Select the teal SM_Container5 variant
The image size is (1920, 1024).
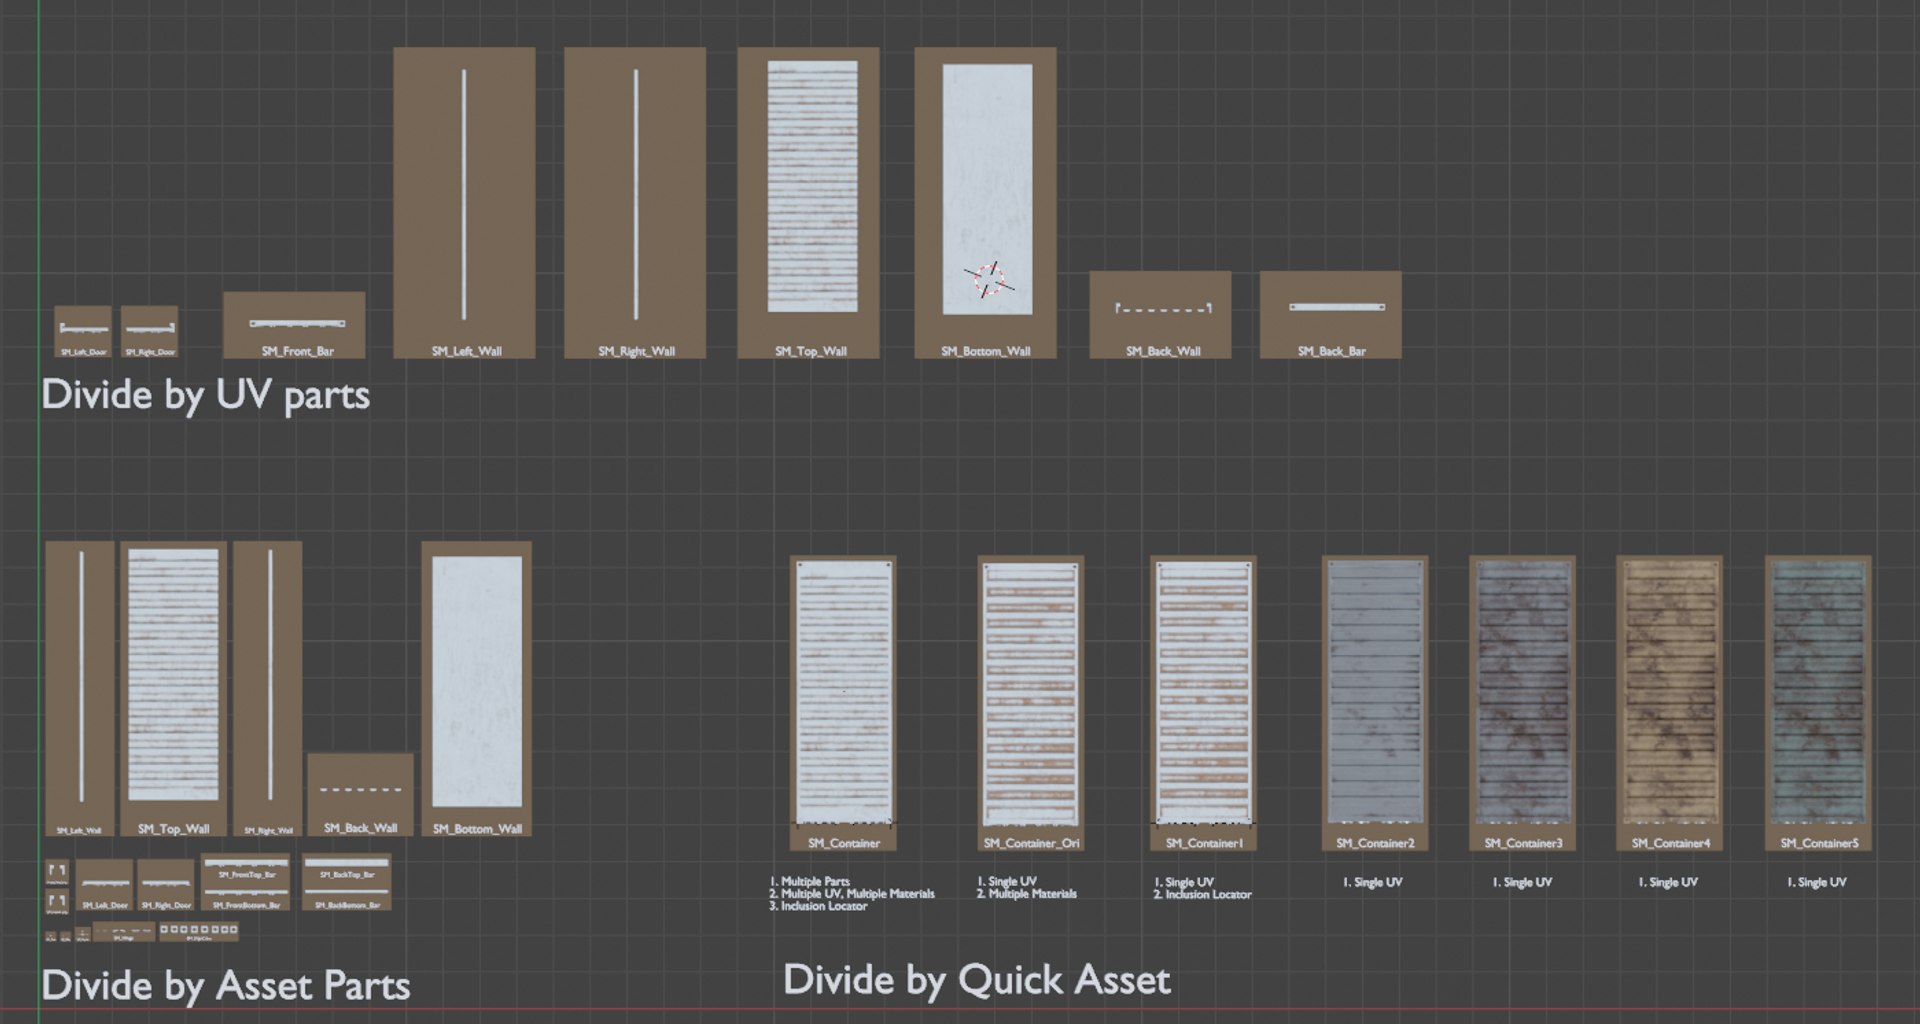coord(1818,704)
